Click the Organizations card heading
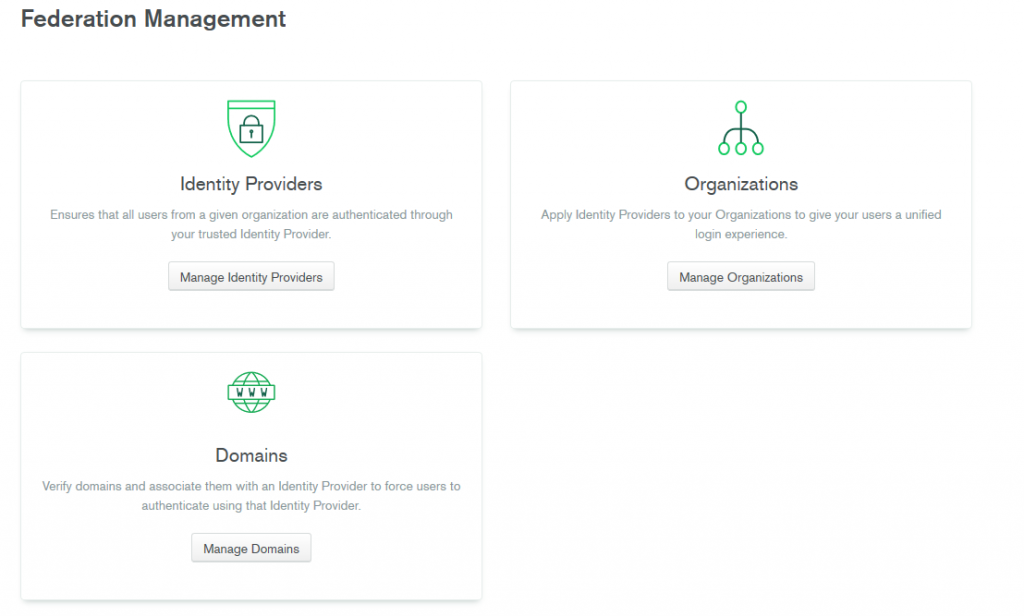The width and height of the screenshot is (1024, 616). coord(741,184)
